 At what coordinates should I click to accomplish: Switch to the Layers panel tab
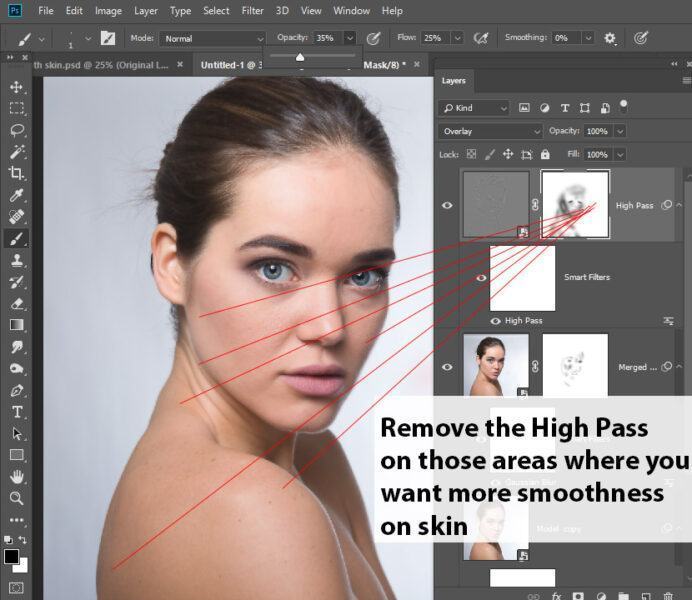pos(454,81)
